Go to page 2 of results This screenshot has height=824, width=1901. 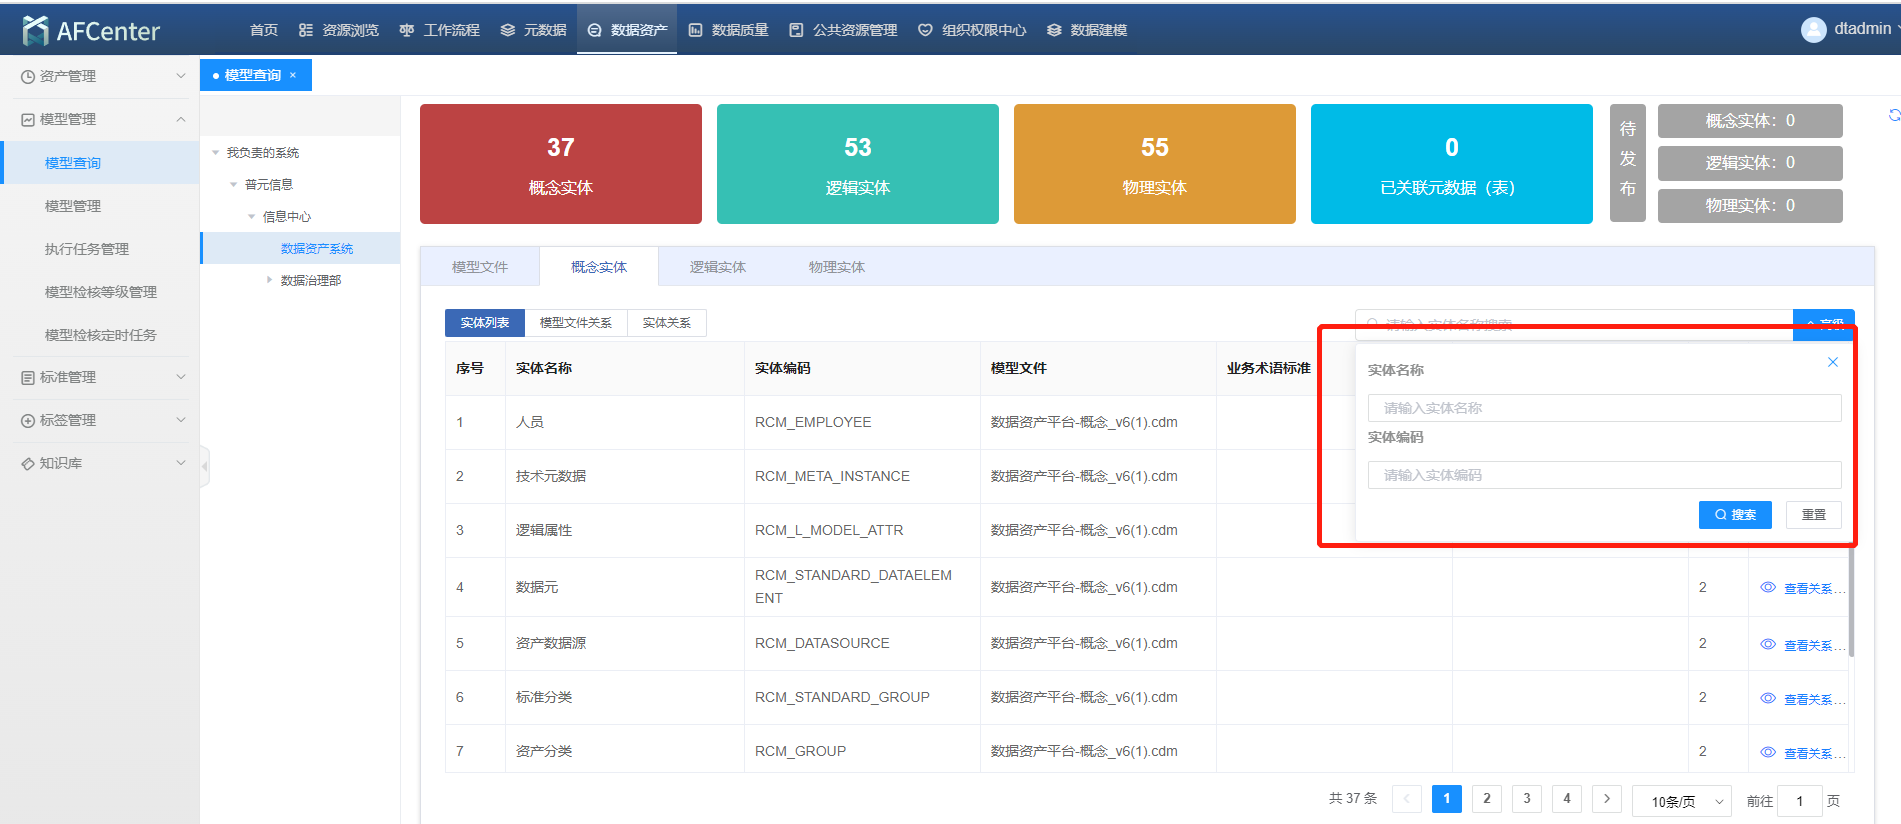(1487, 799)
